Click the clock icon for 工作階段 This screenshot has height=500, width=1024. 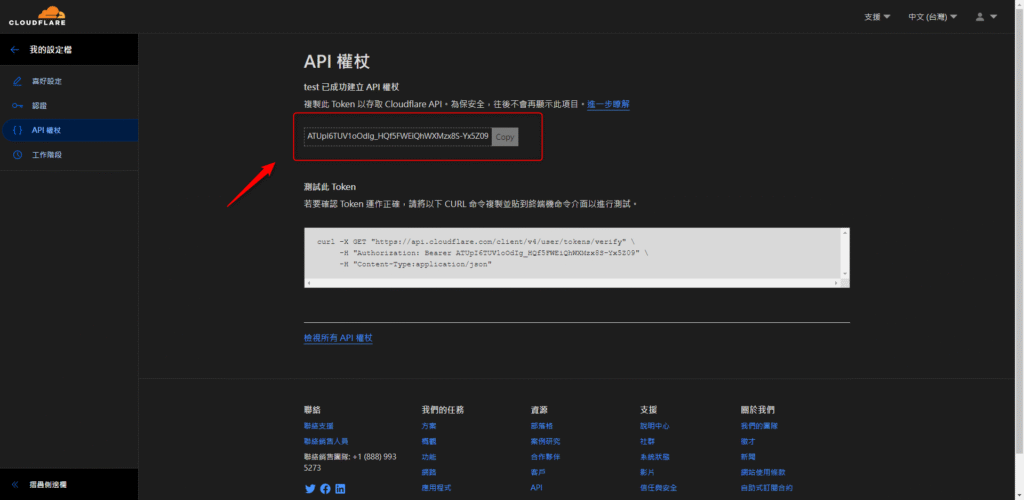pos(17,155)
